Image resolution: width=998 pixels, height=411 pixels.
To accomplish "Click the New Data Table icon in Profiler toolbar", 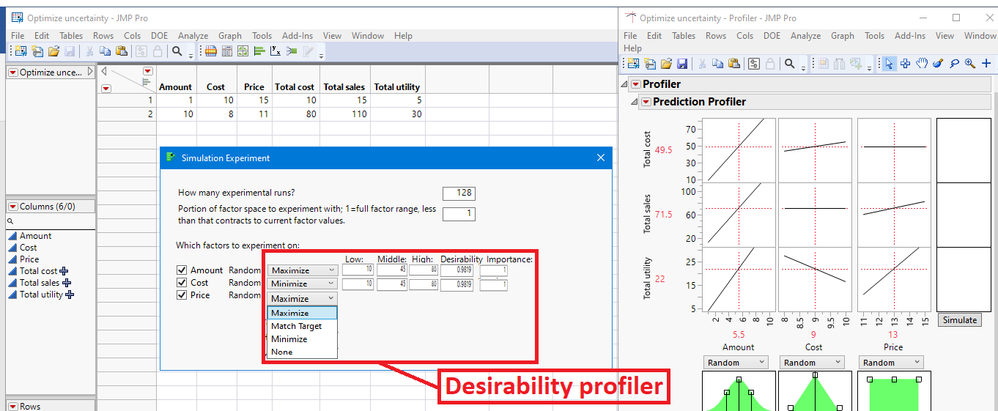I will [x=633, y=64].
